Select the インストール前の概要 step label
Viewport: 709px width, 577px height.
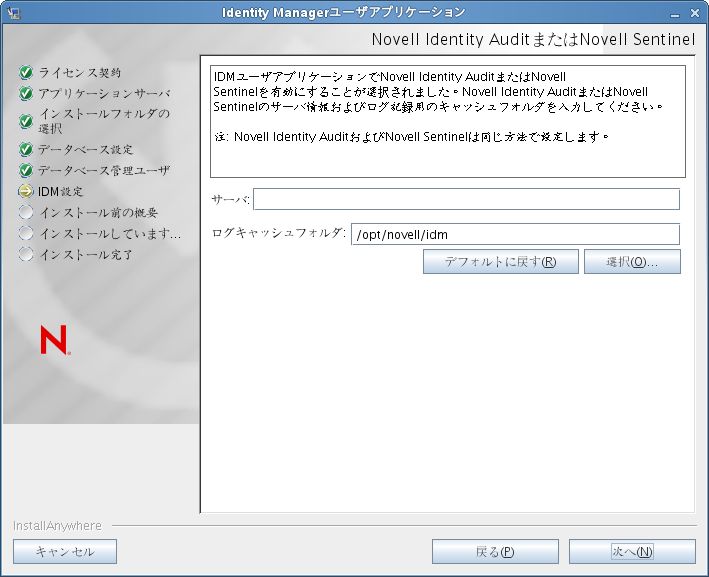tap(98, 213)
